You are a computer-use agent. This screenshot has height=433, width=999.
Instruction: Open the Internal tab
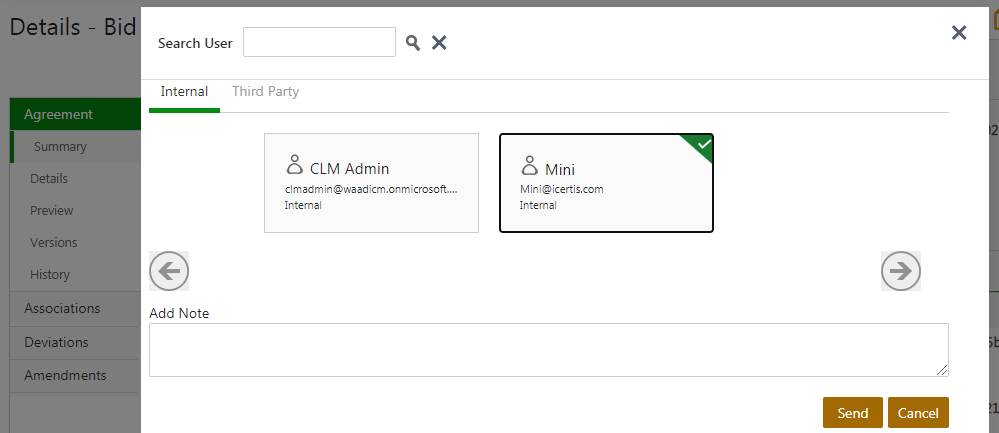tap(184, 92)
